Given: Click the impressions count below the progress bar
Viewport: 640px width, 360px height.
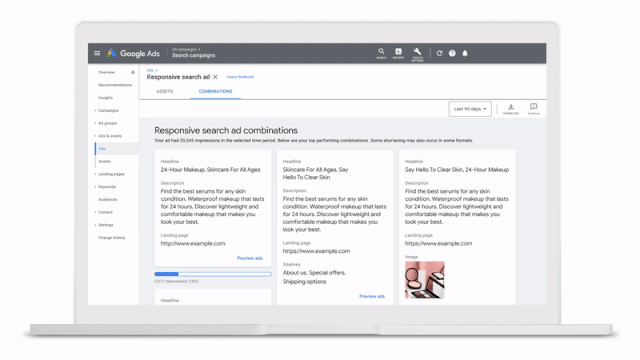Looking at the screenshot, I should click(x=176, y=281).
